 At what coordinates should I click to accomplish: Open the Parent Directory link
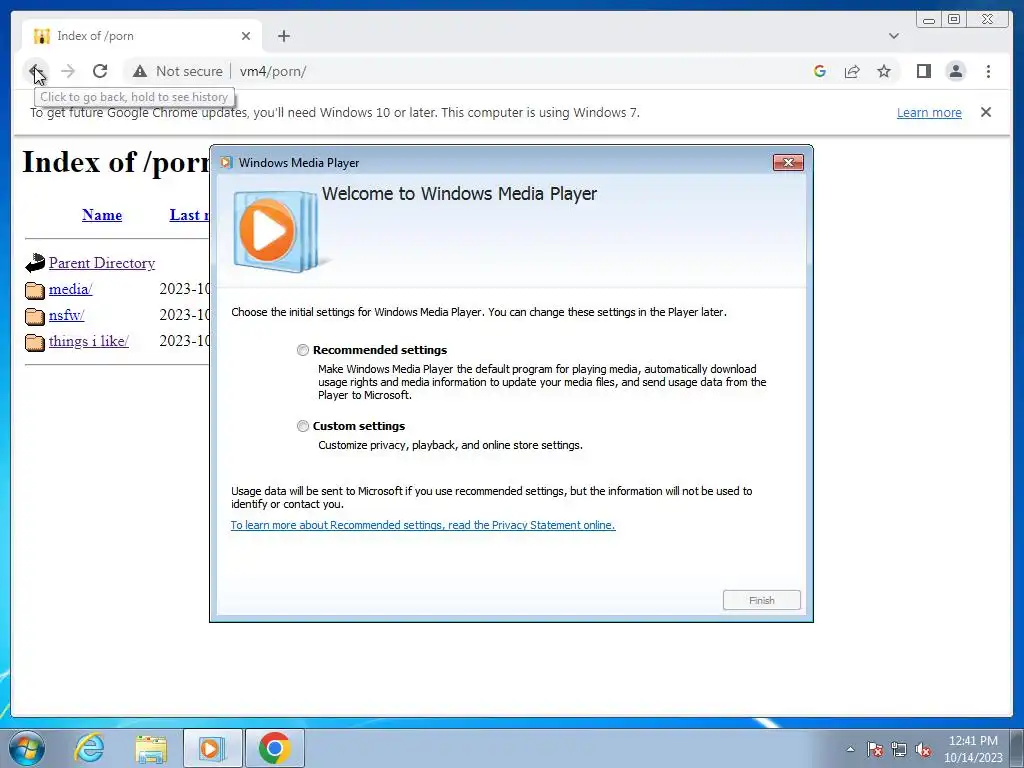coord(102,263)
